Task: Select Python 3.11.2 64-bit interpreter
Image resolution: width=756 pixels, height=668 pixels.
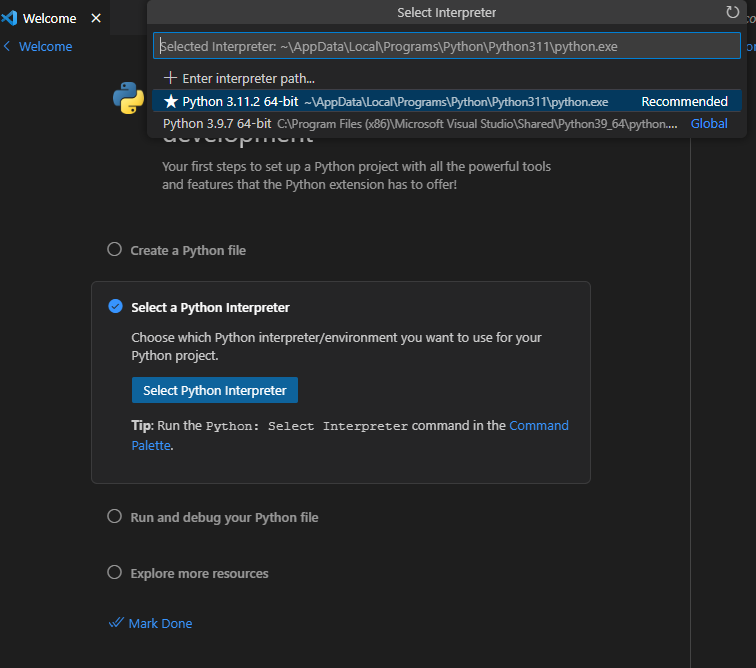Action: click(446, 101)
